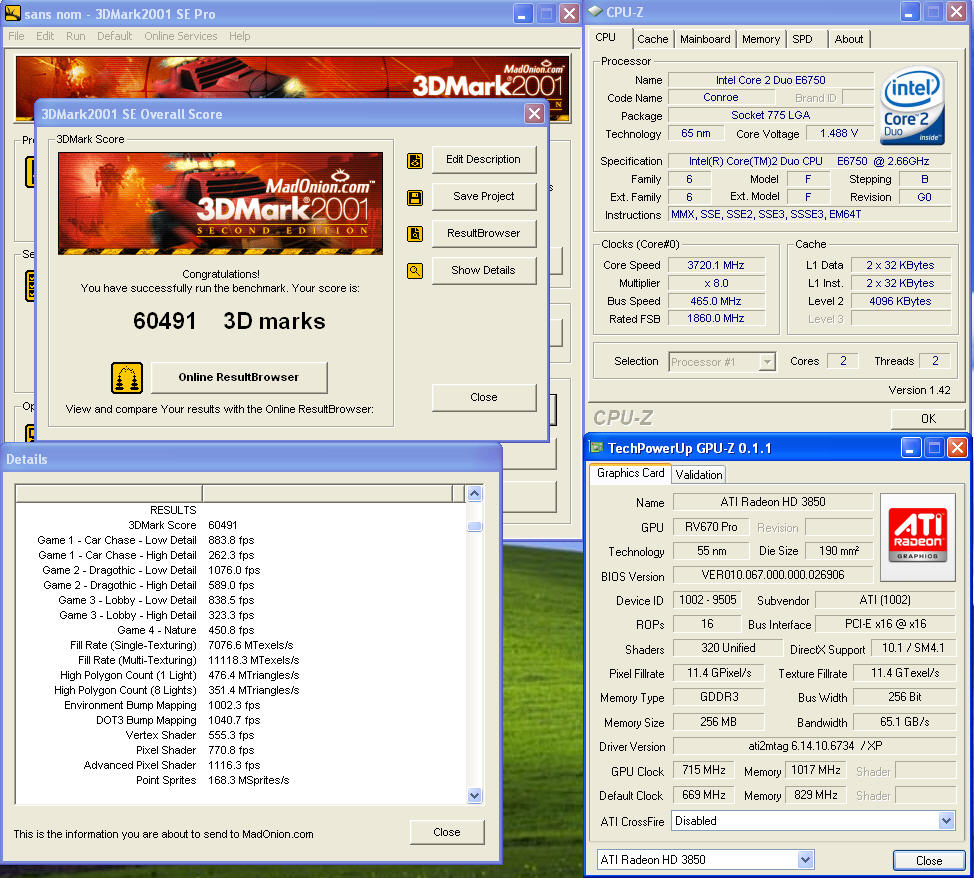Click the GPU Clock 715 MHz field
The image size is (974, 878).
(704, 771)
